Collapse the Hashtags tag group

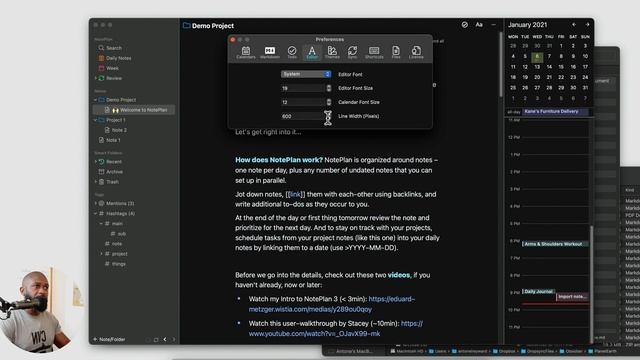[x=96, y=213]
